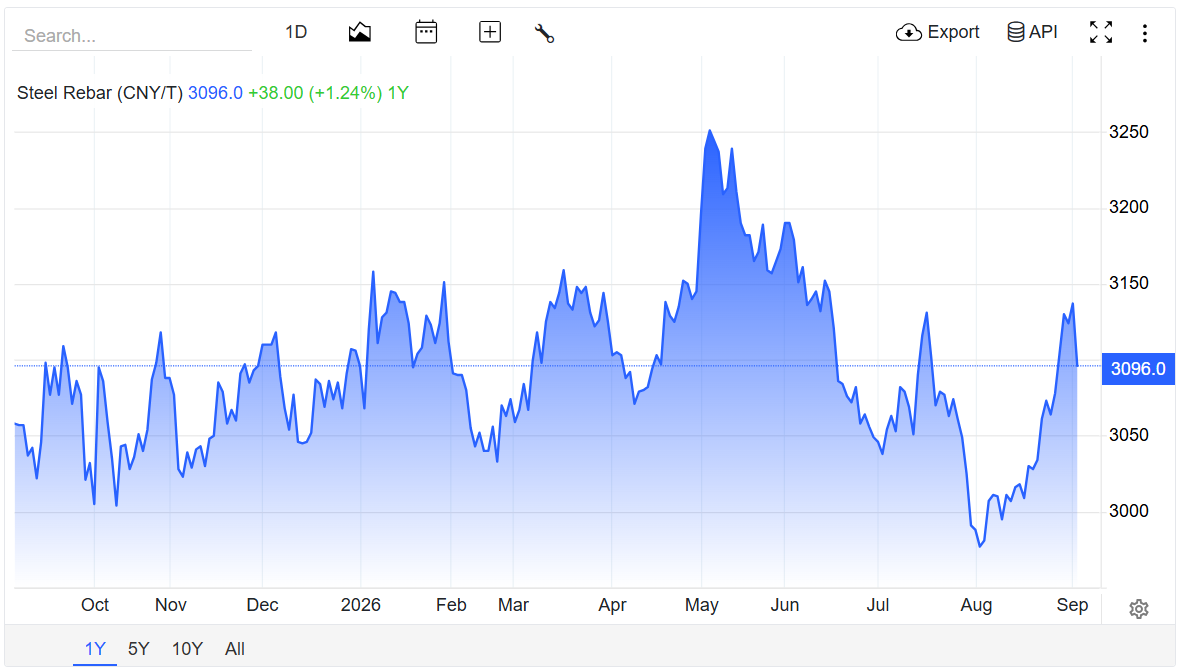Click the 3000 price axis label
Screen dimensions: 1181x672
1128,511
